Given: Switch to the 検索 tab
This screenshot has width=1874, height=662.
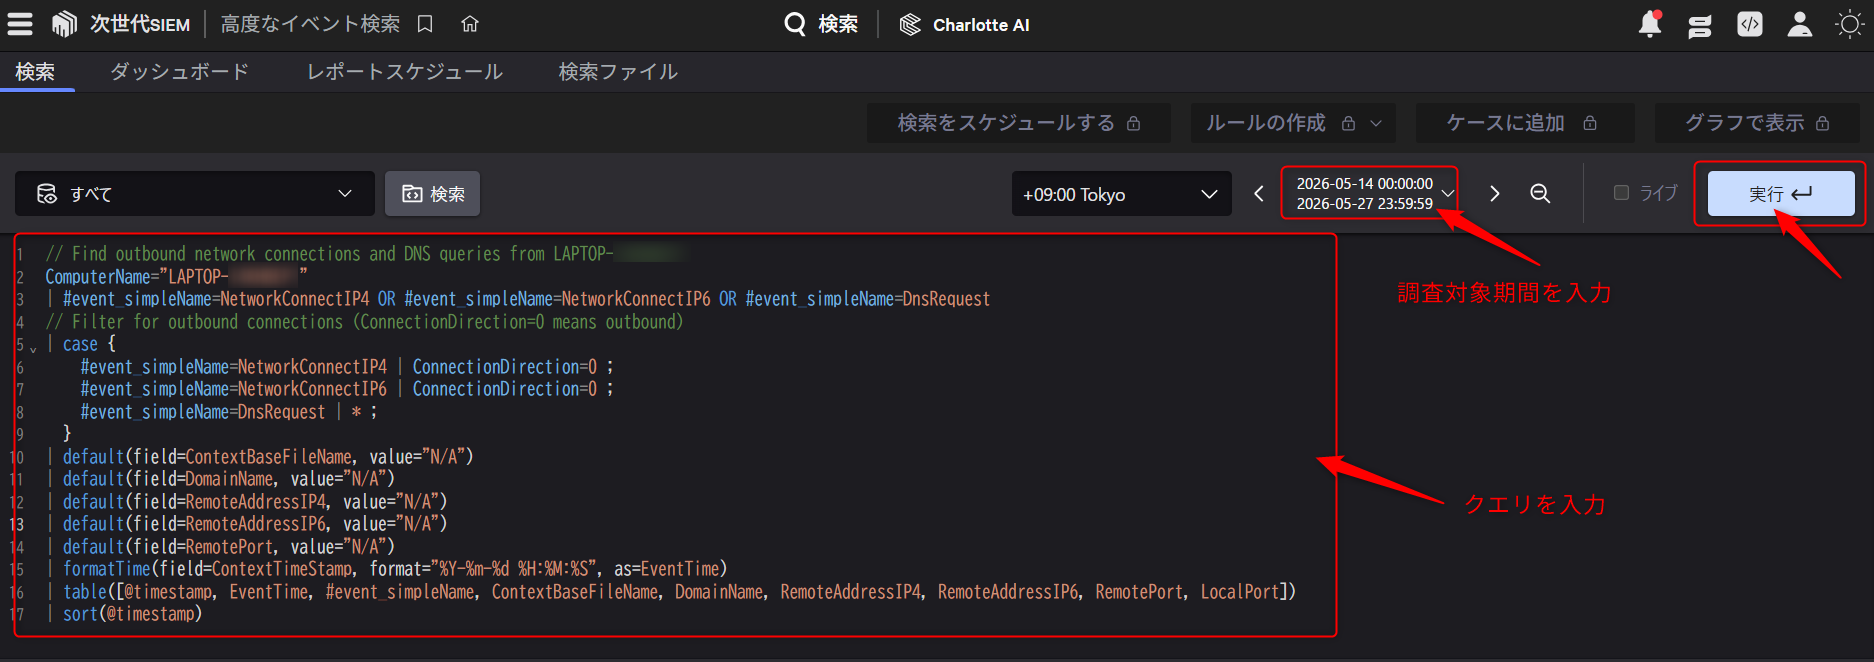Looking at the screenshot, I should [36, 72].
